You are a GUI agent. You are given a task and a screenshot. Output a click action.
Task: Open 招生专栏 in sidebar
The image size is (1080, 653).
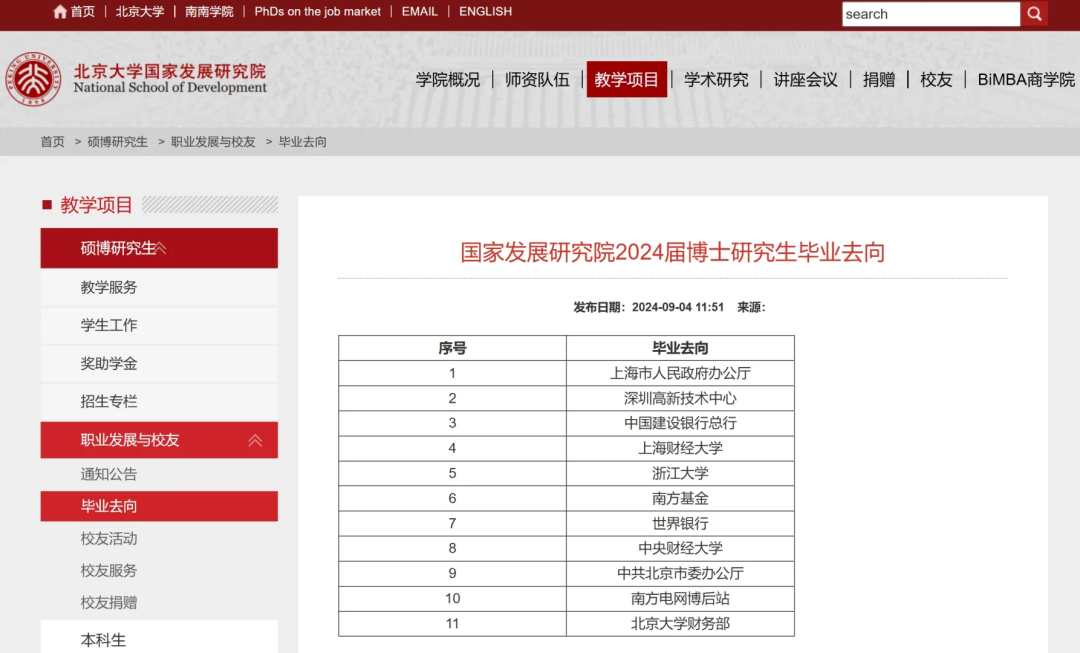click(x=159, y=402)
